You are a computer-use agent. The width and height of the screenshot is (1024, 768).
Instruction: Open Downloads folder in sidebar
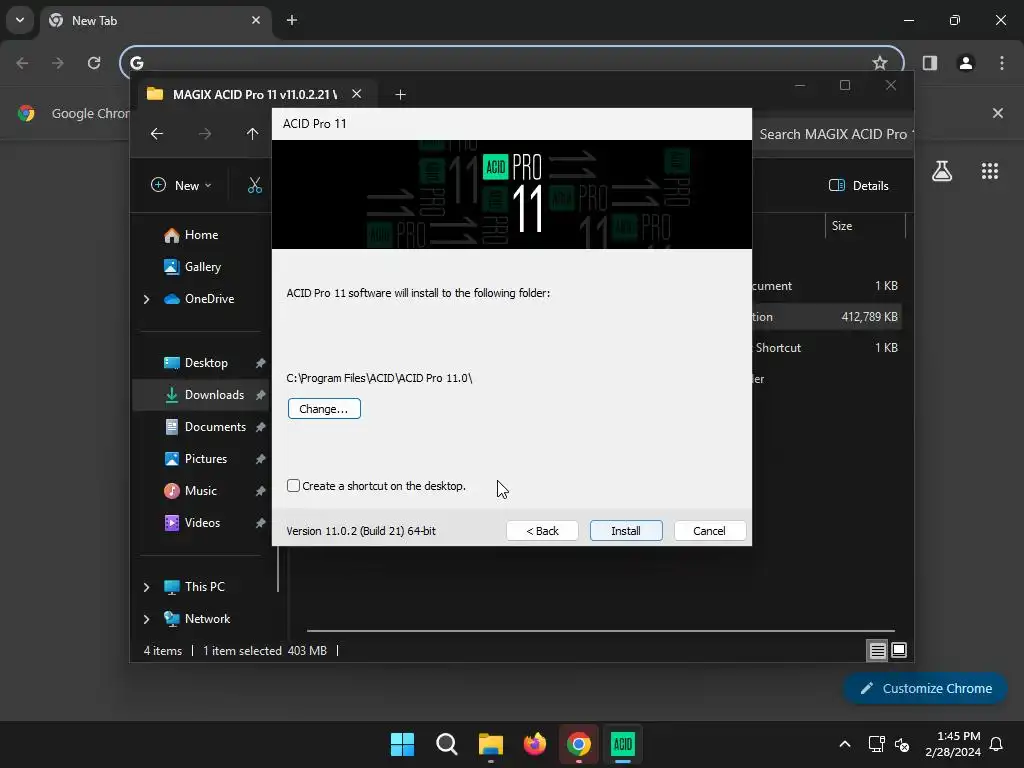tap(214, 395)
